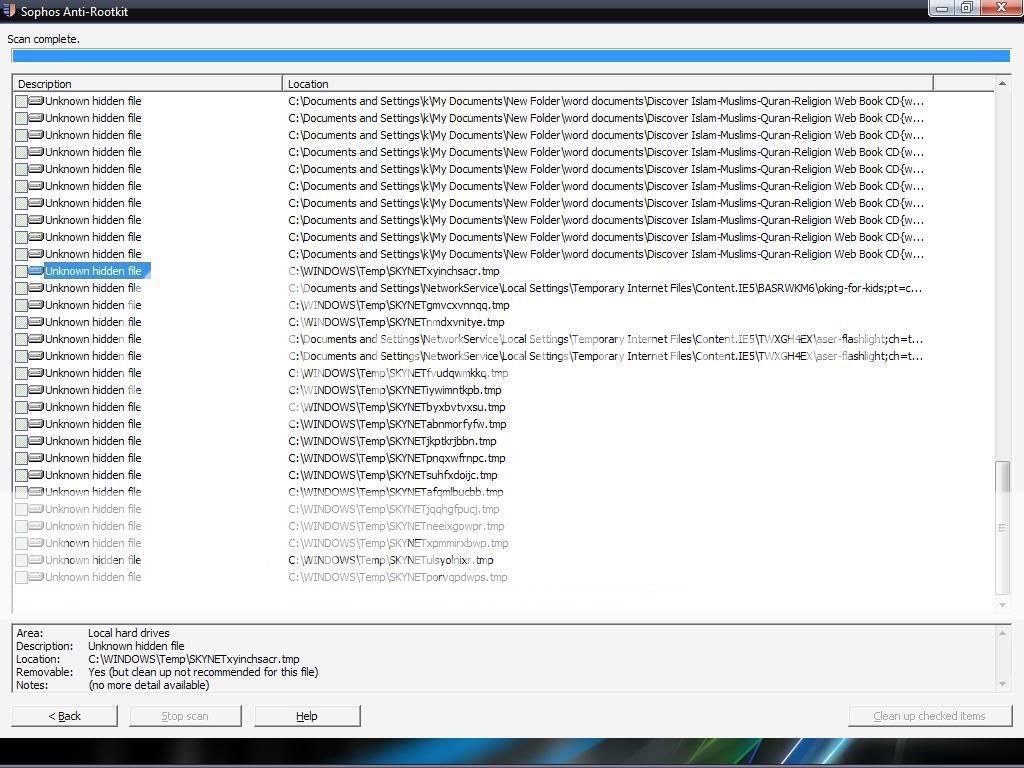
Task: Click the Sophos Anti-Rootkit title bar icon
Action: pos(8,10)
